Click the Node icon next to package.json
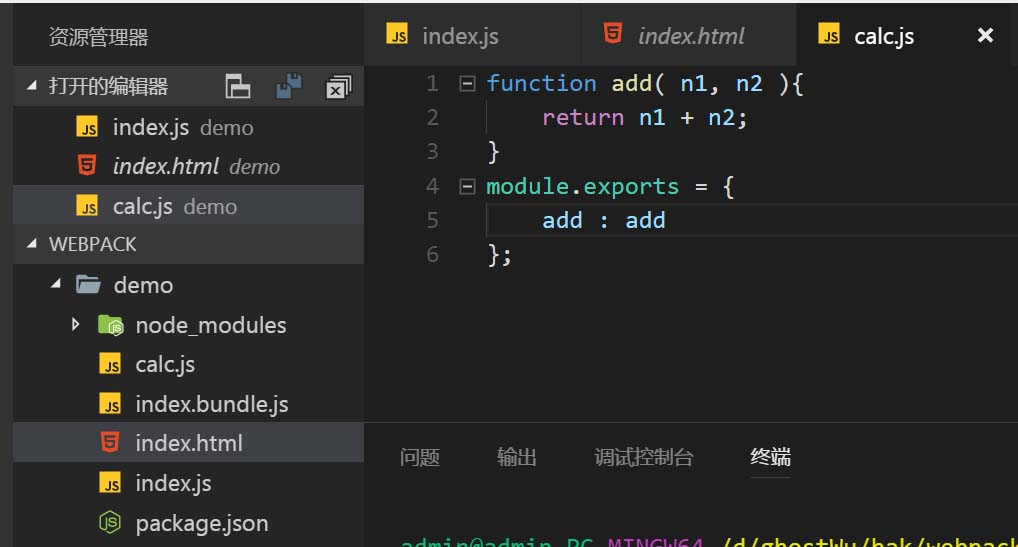 [110, 522]
